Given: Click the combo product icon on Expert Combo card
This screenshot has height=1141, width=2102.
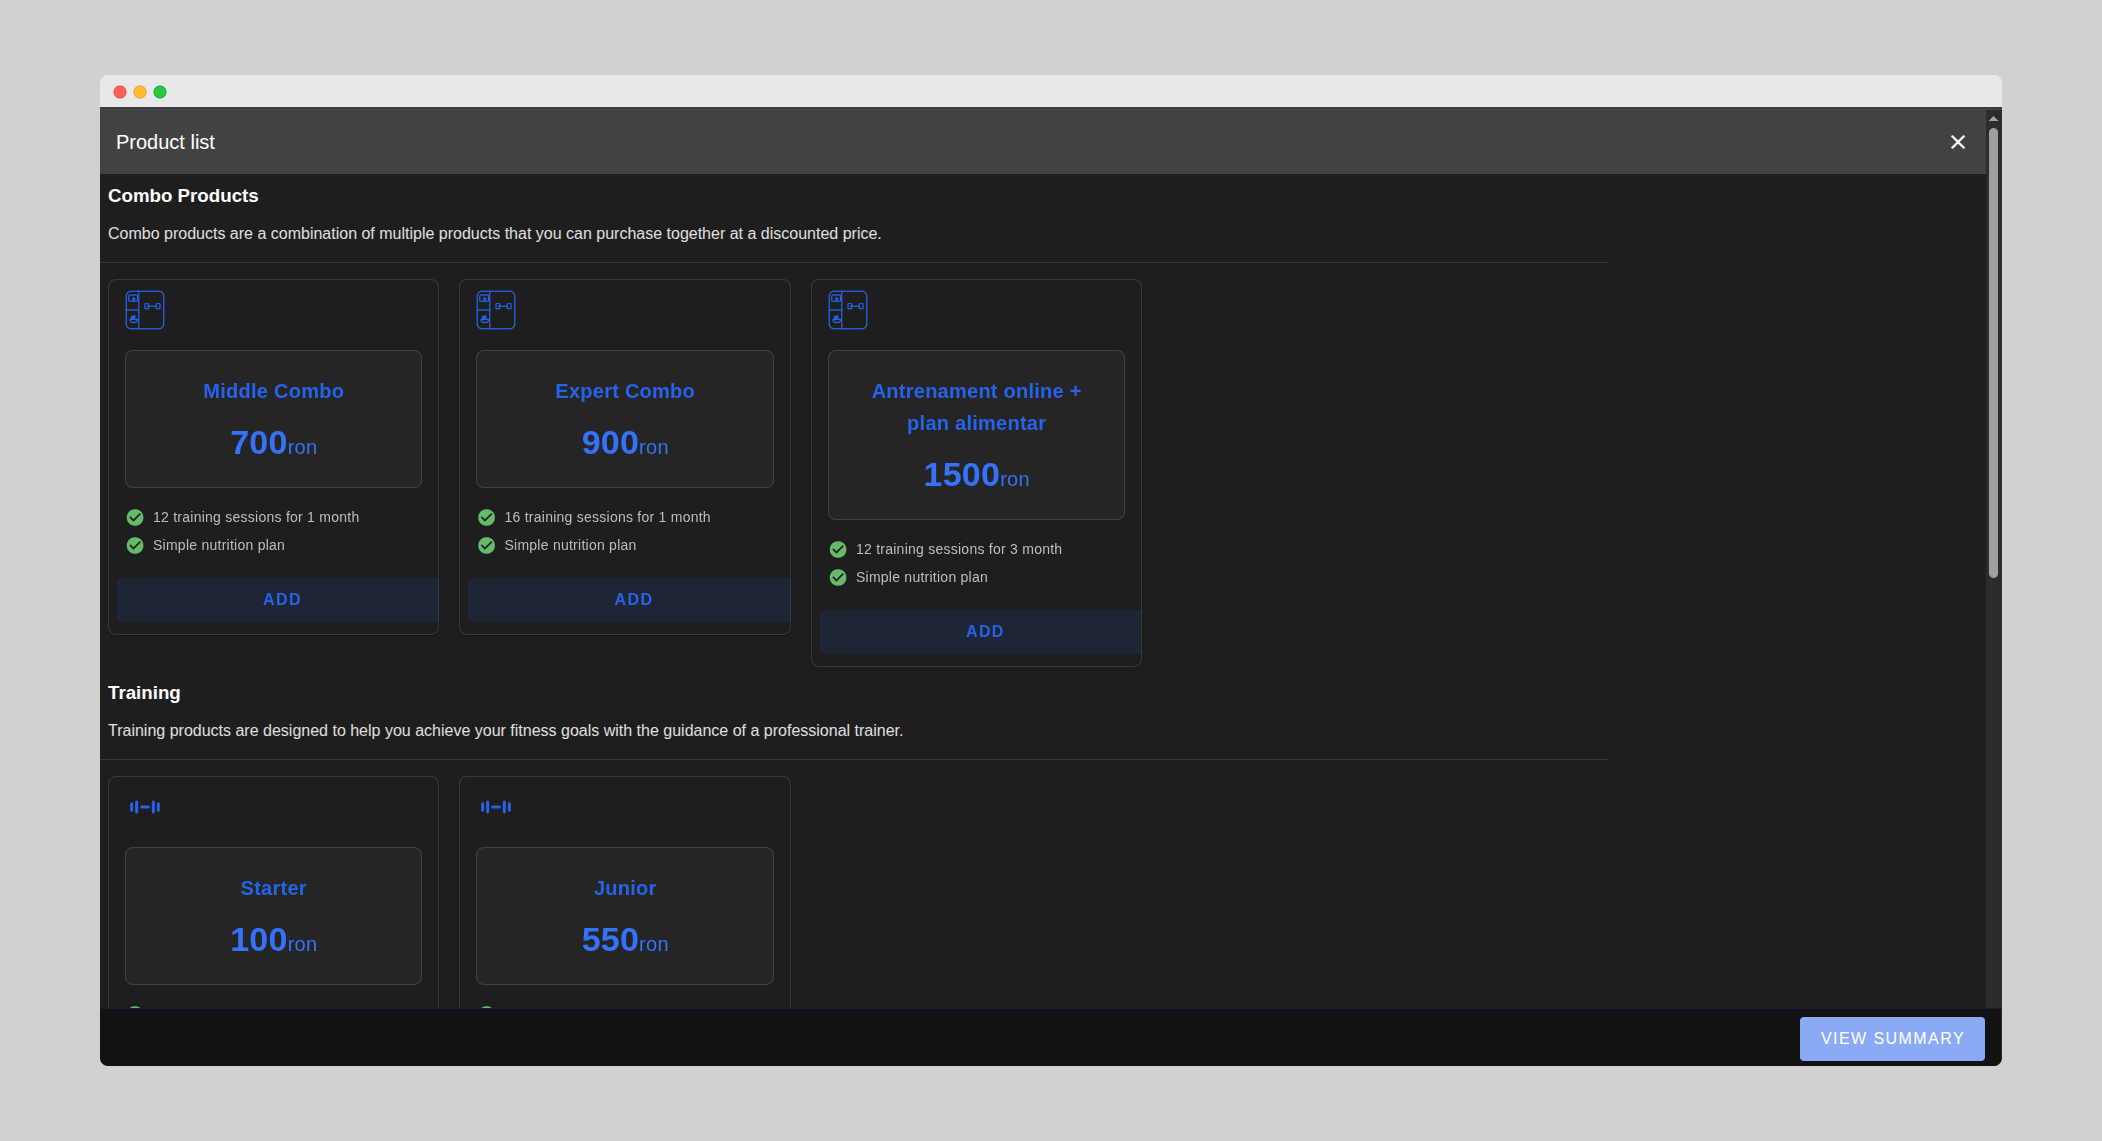Looking at the screenshot, I should coord(496,310).
